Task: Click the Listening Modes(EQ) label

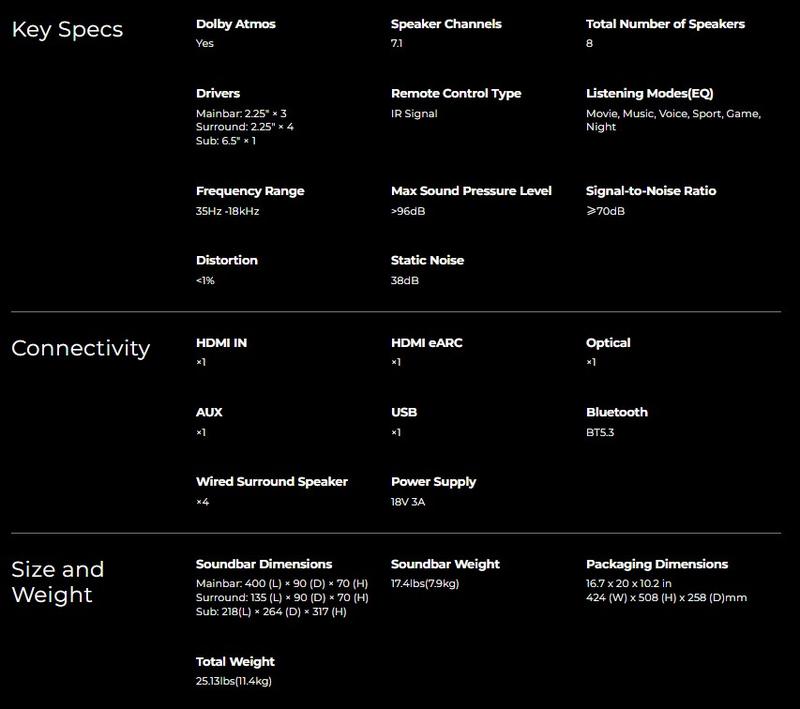Action: 649,93
